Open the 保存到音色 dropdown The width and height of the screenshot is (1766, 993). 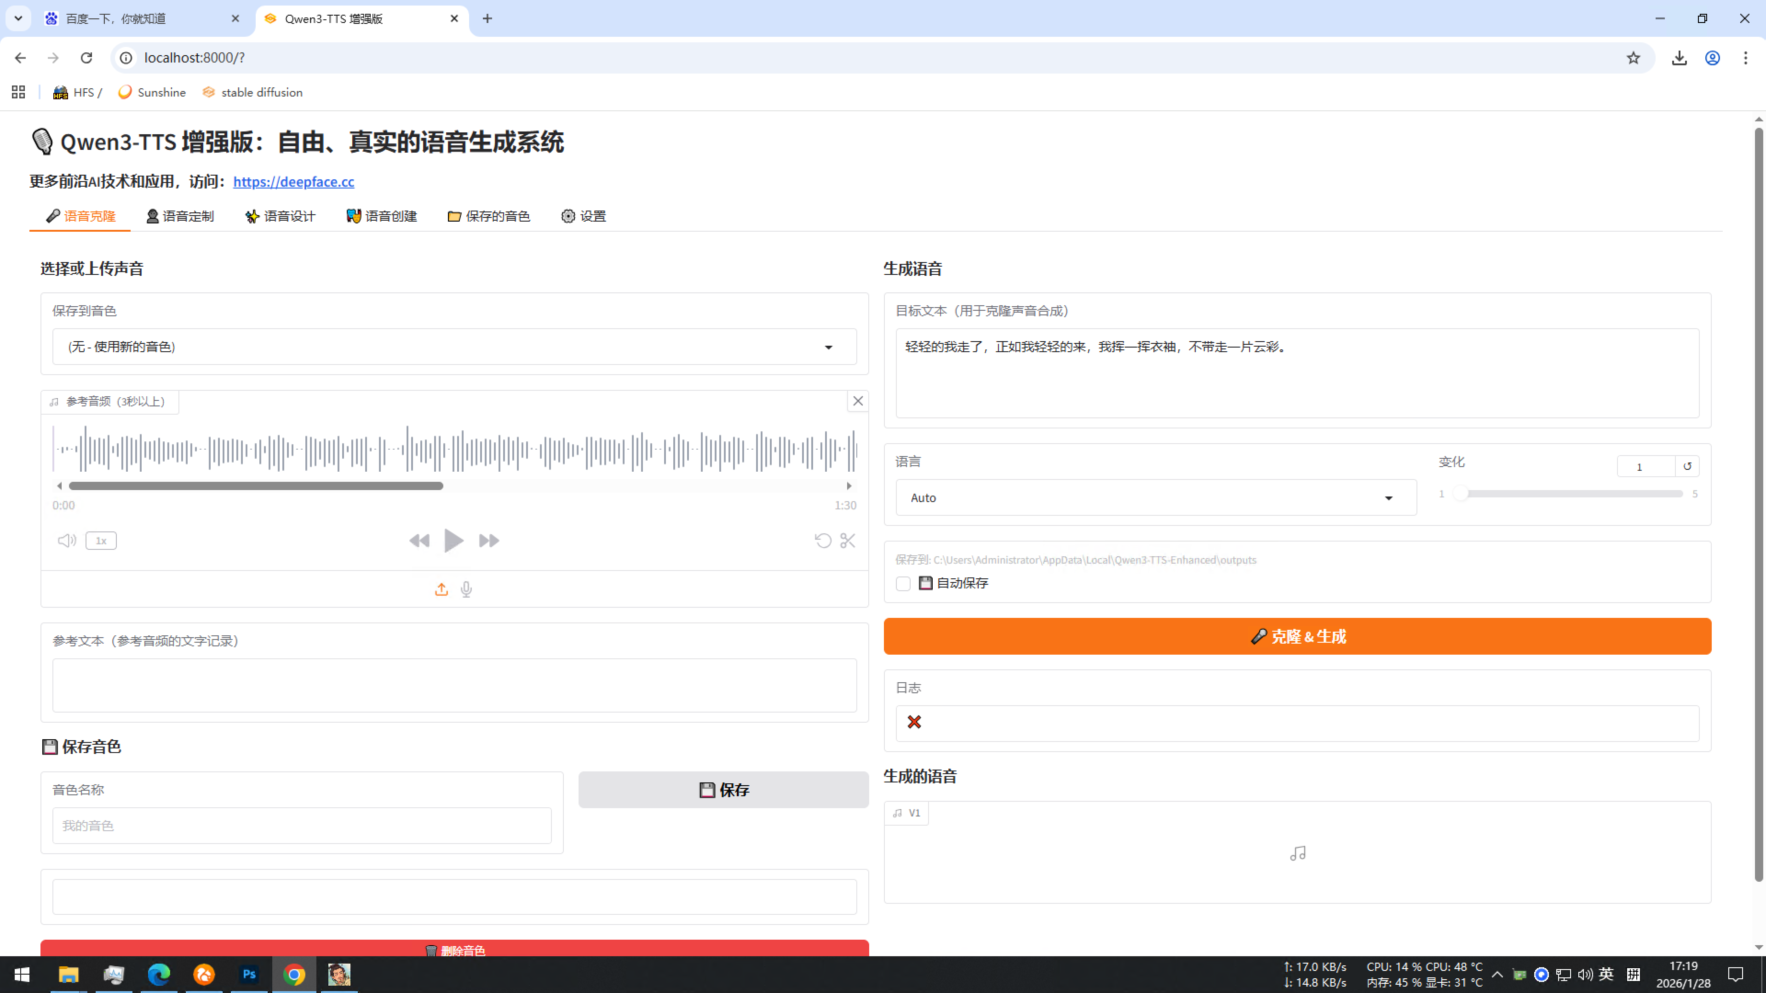click(x=454, y=347)
